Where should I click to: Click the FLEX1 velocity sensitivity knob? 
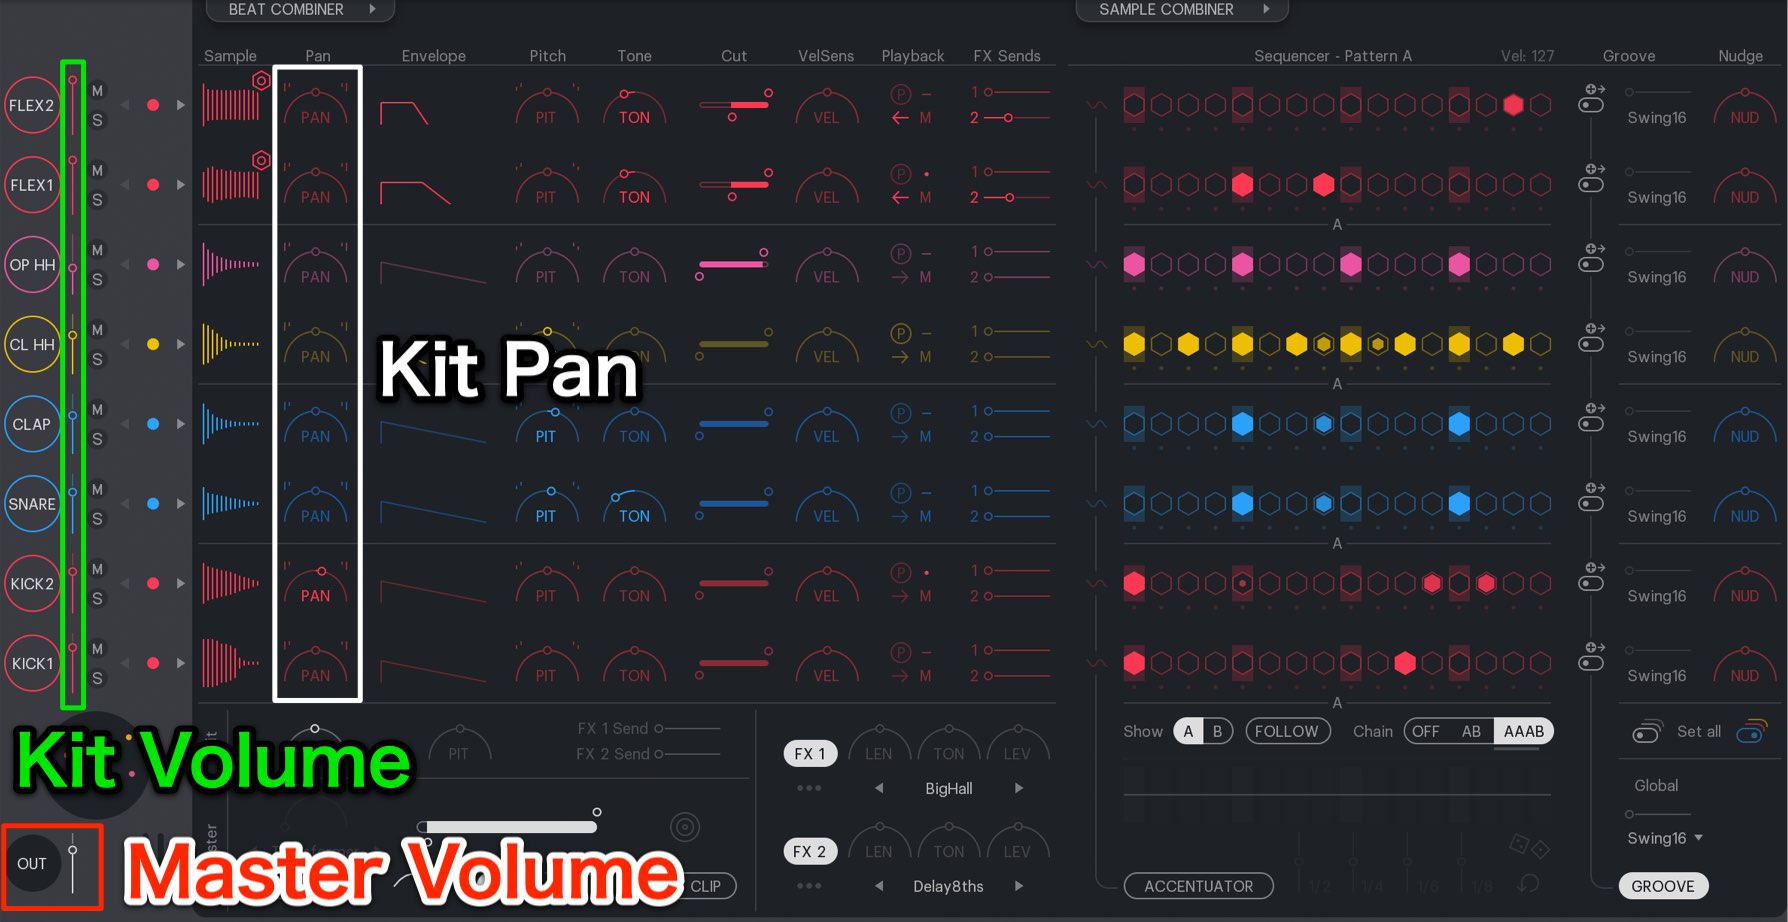click(826, 186)
